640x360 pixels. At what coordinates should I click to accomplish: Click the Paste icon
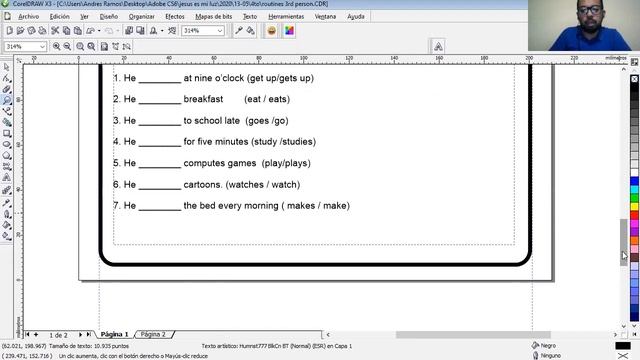point(77,31)
